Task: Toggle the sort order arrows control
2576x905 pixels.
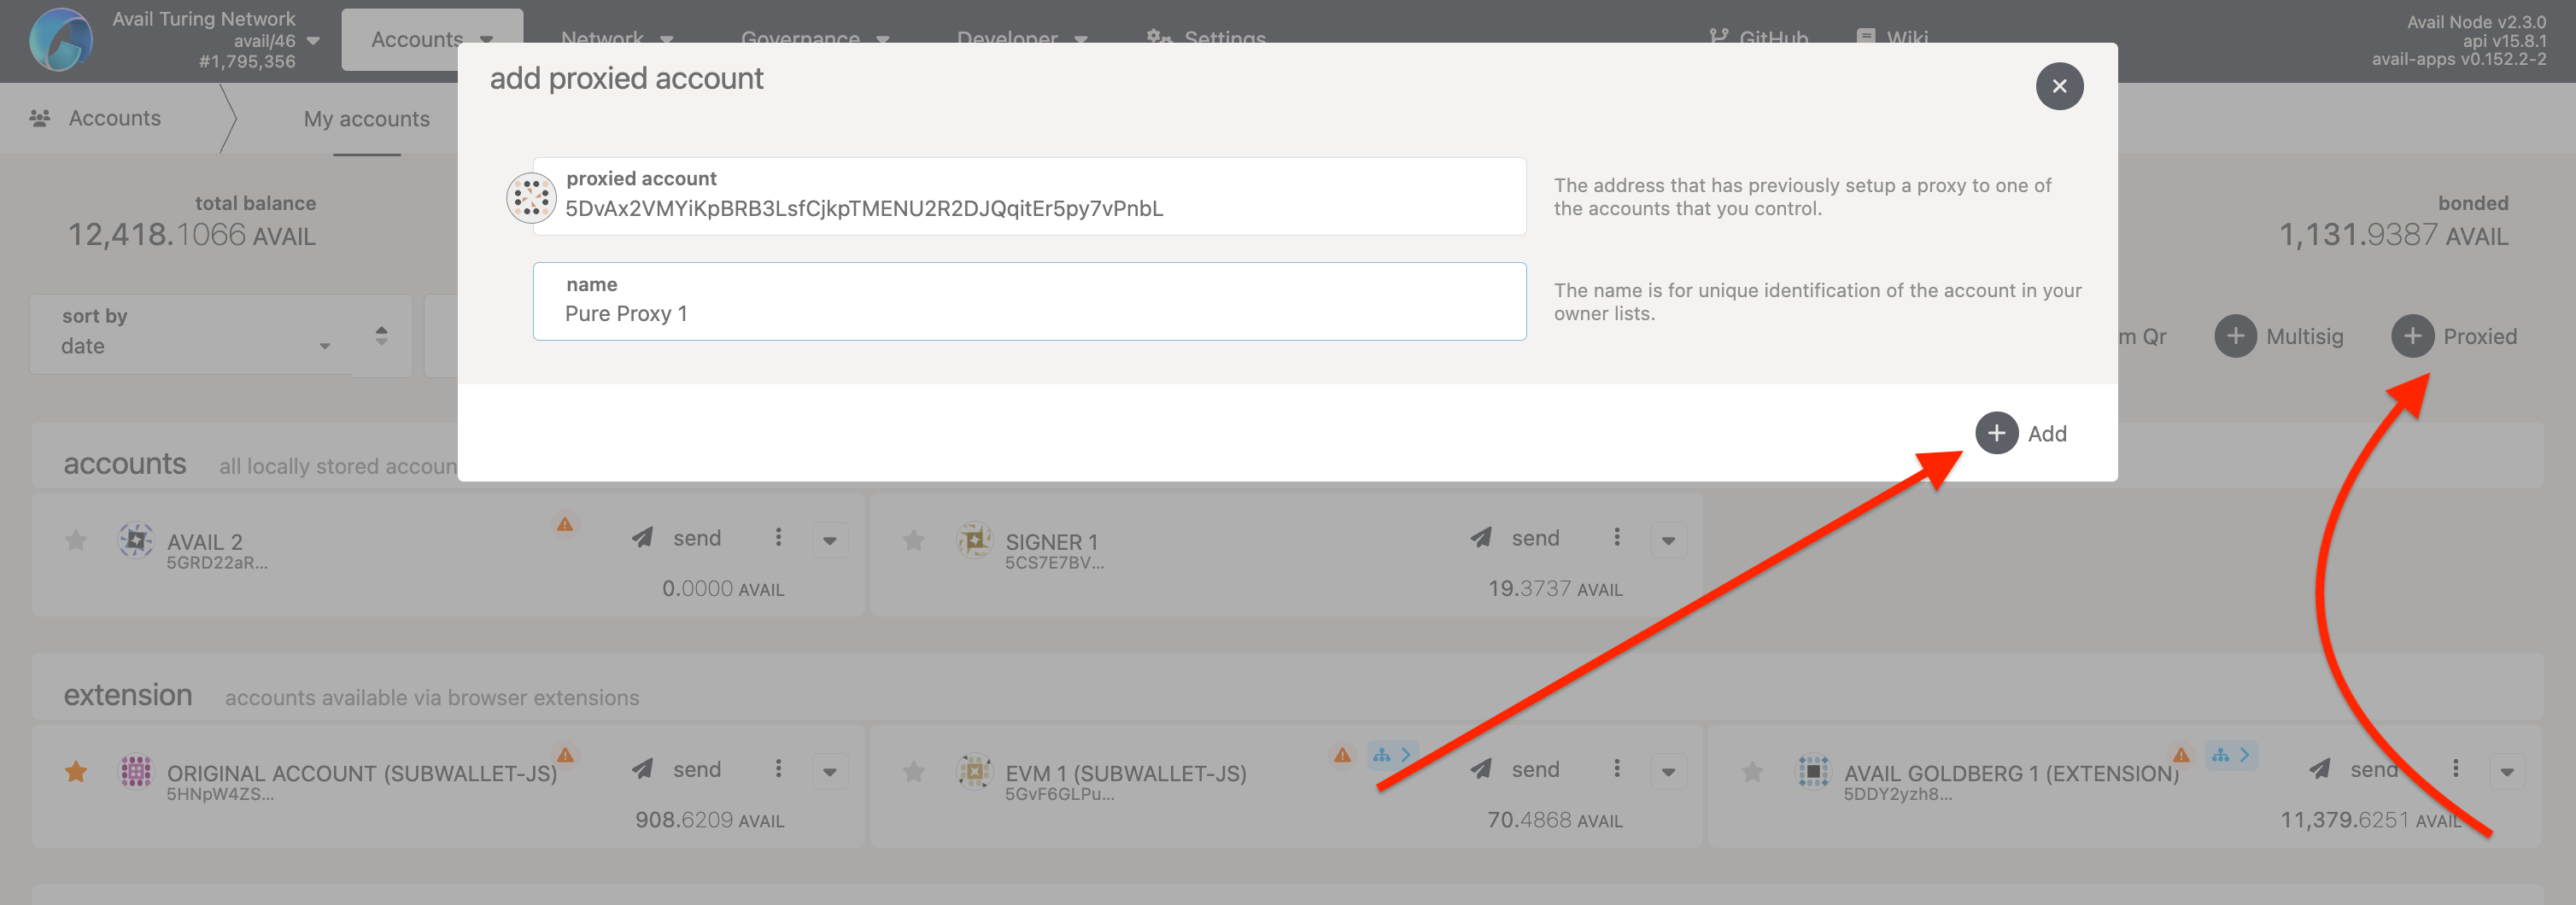Action: click(x=381, y=336)
